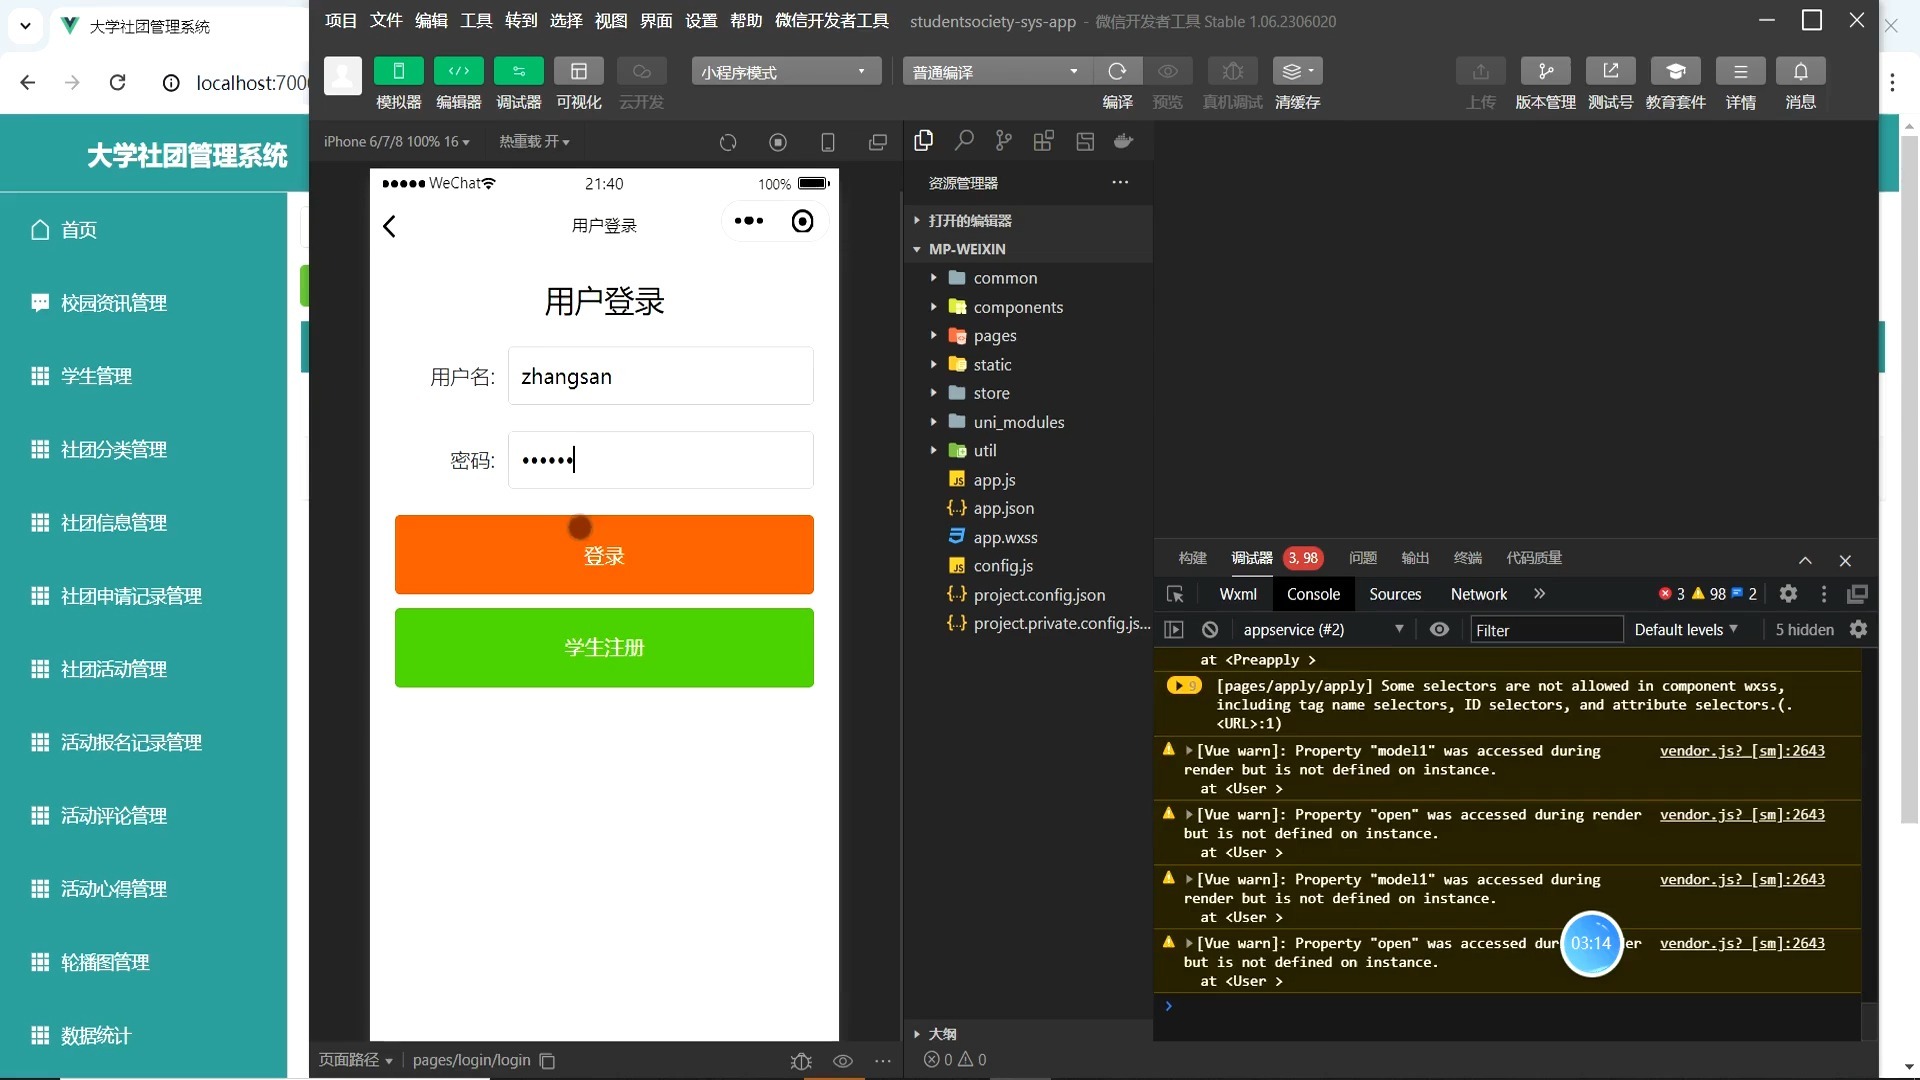Toggle the eye icon in the bottom status bar
This screenshot has width=1920, height=1080.
click(x=843, y=1060)
